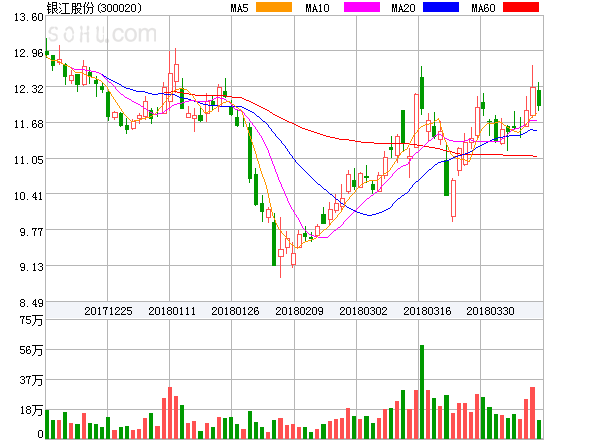Click the 20180126 date label
This screenshot has width=600, height=440.
(235, 311)
